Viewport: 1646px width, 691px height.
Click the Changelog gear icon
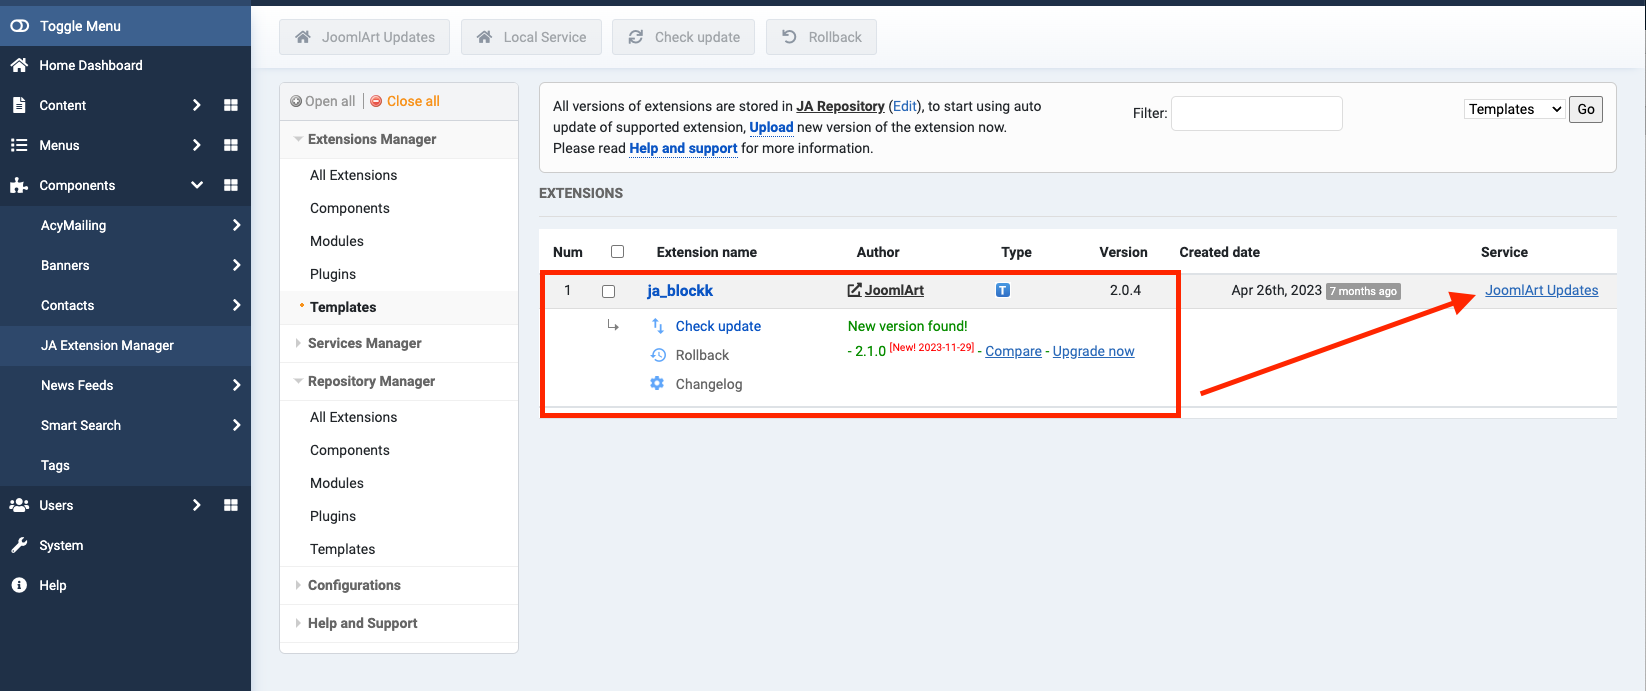(657, 383)
